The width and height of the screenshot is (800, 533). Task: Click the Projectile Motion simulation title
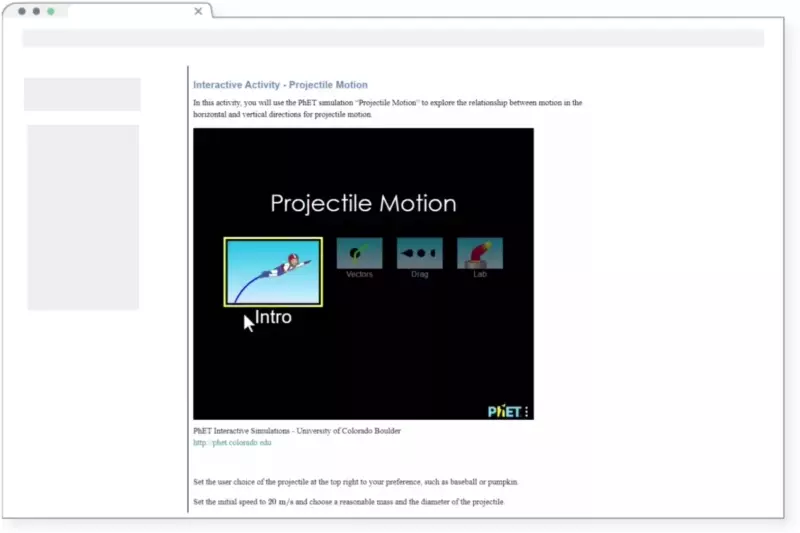pos(363,204)
